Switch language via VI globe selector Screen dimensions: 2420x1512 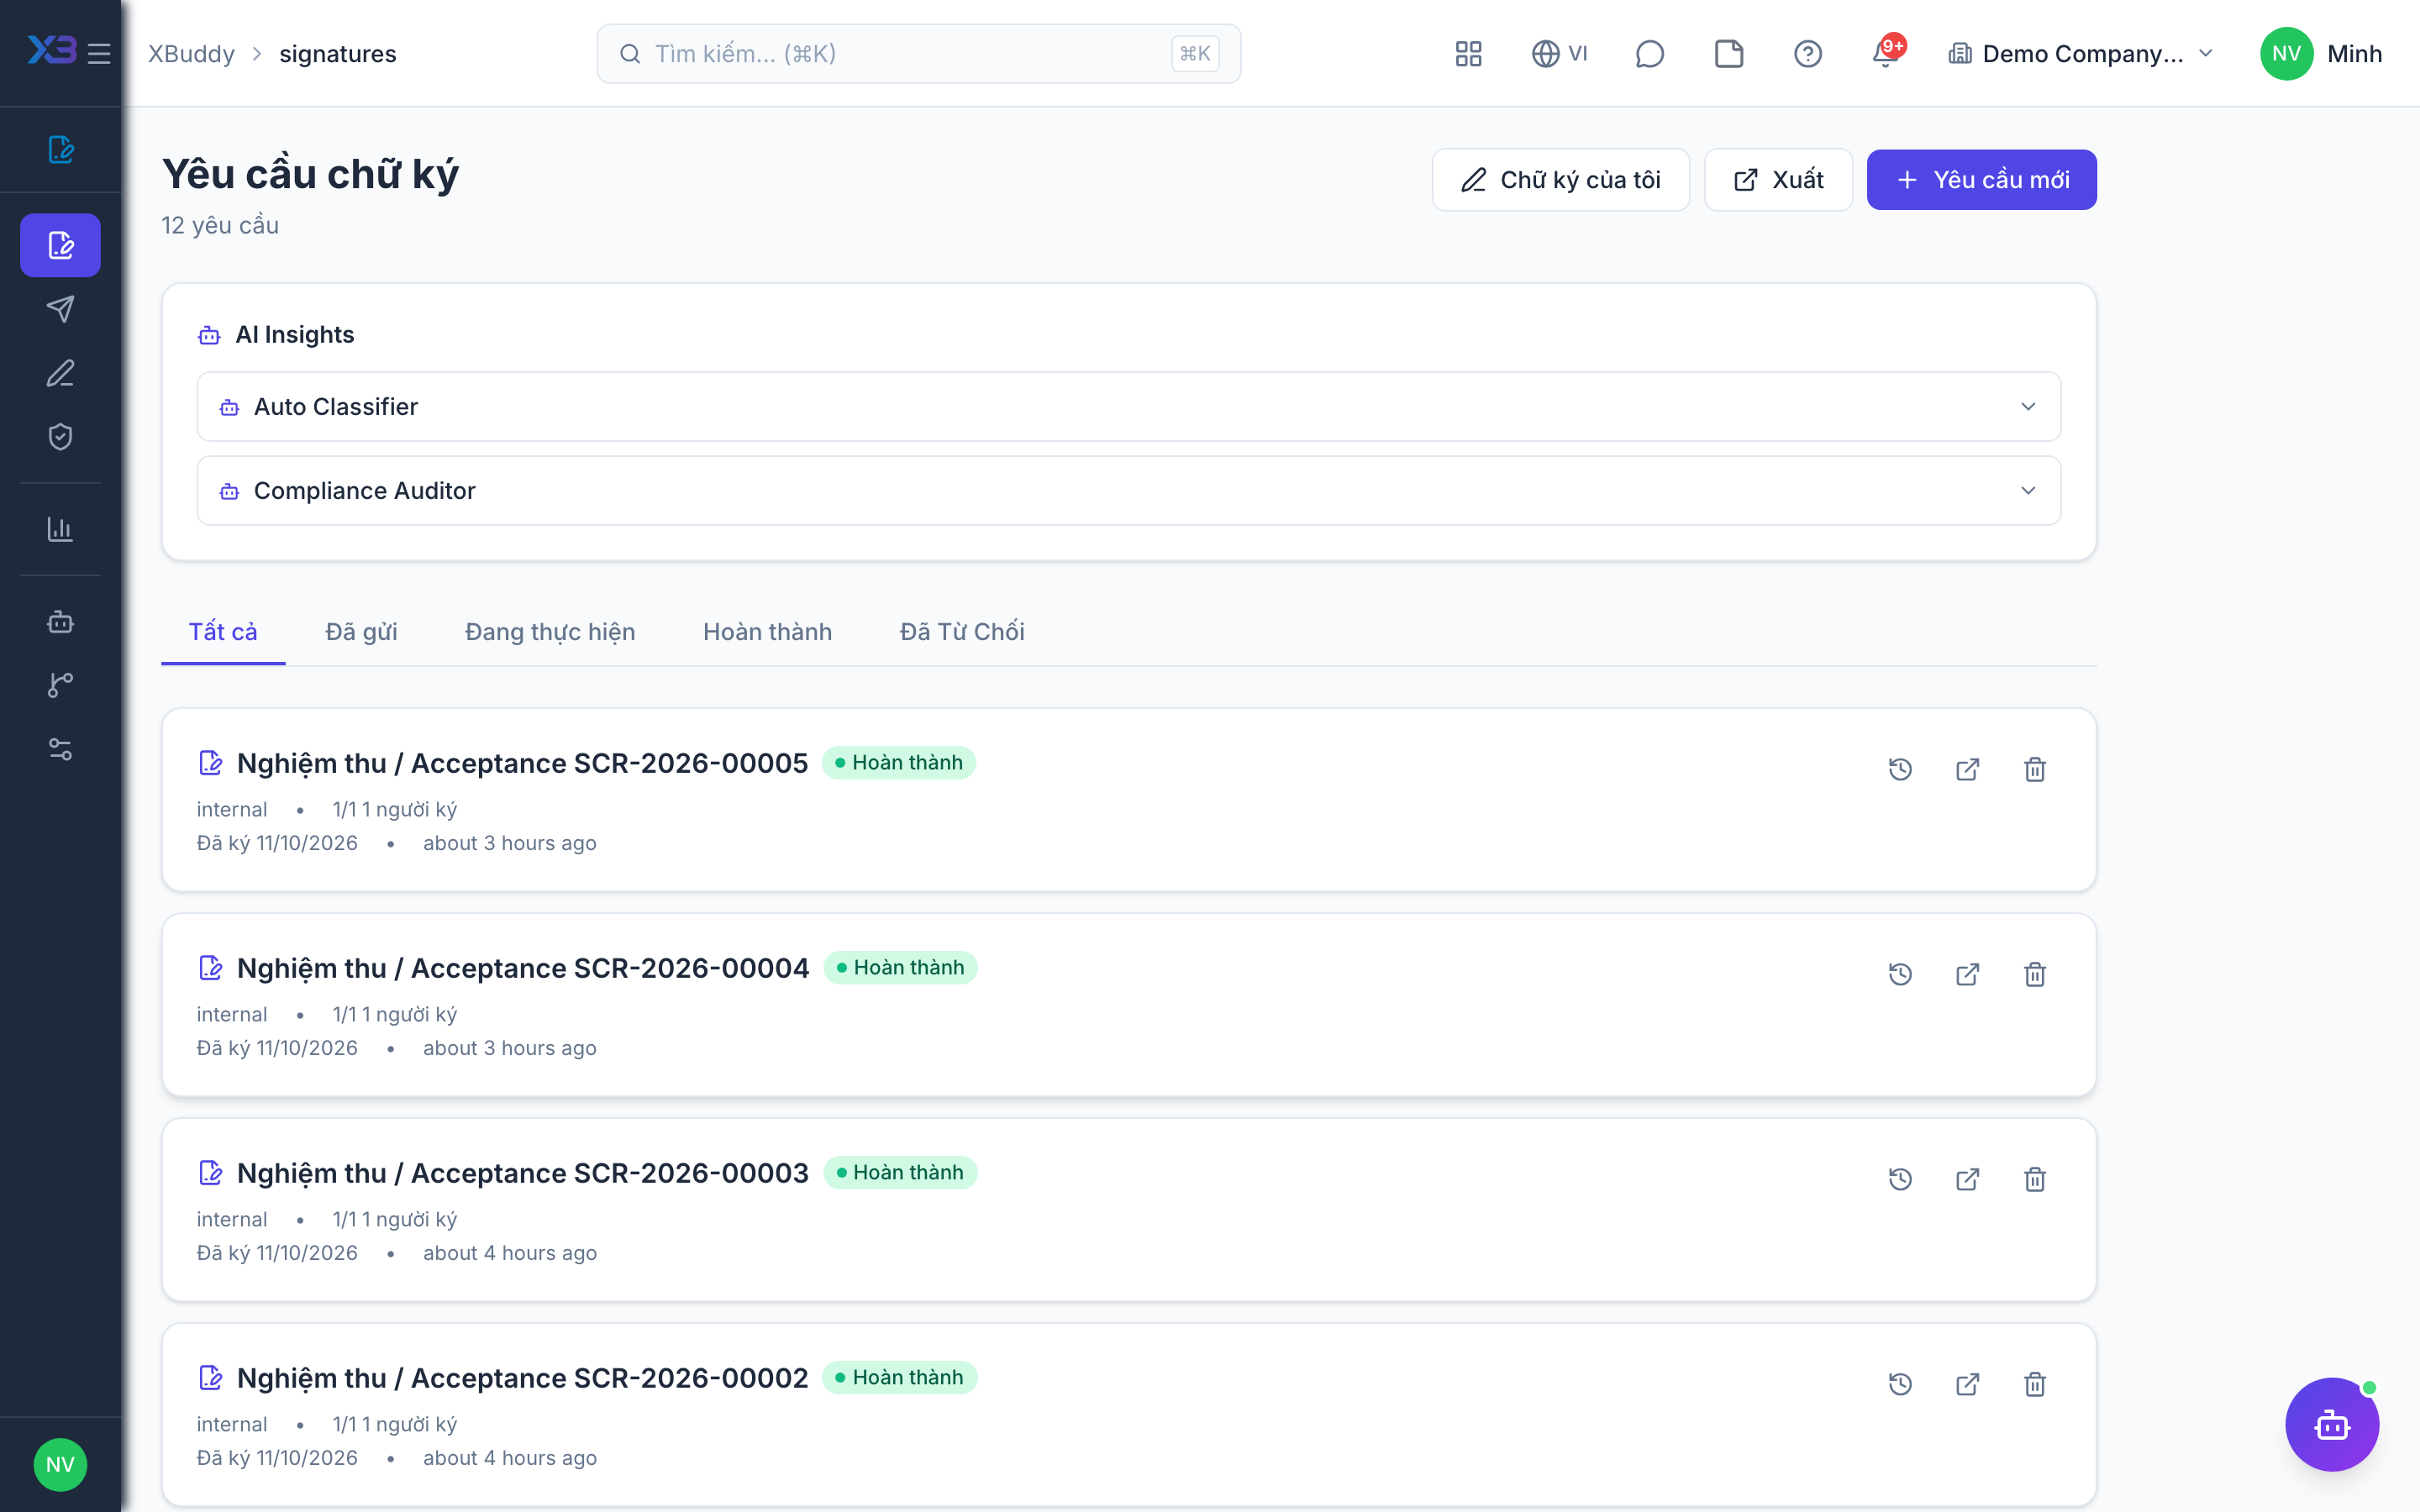pyautogui.click(x=1559, y=53)
